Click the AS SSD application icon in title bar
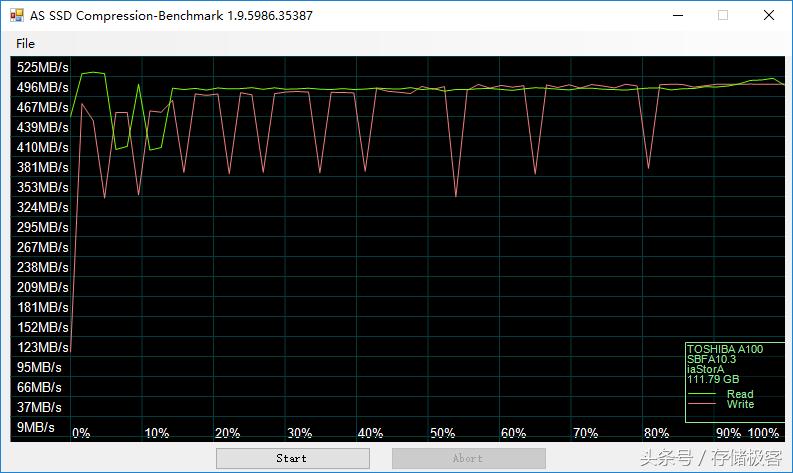 pos(17,15)
